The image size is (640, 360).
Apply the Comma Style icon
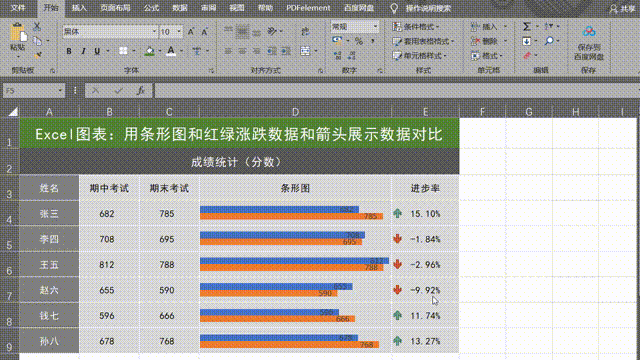[x=373, y=41]
